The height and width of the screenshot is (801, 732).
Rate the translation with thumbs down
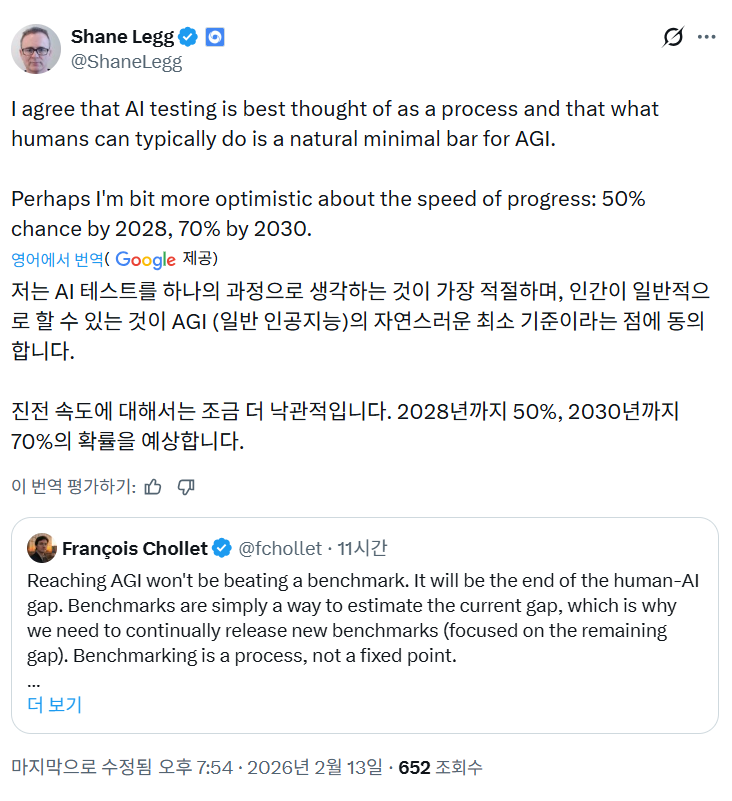point(185,487)
